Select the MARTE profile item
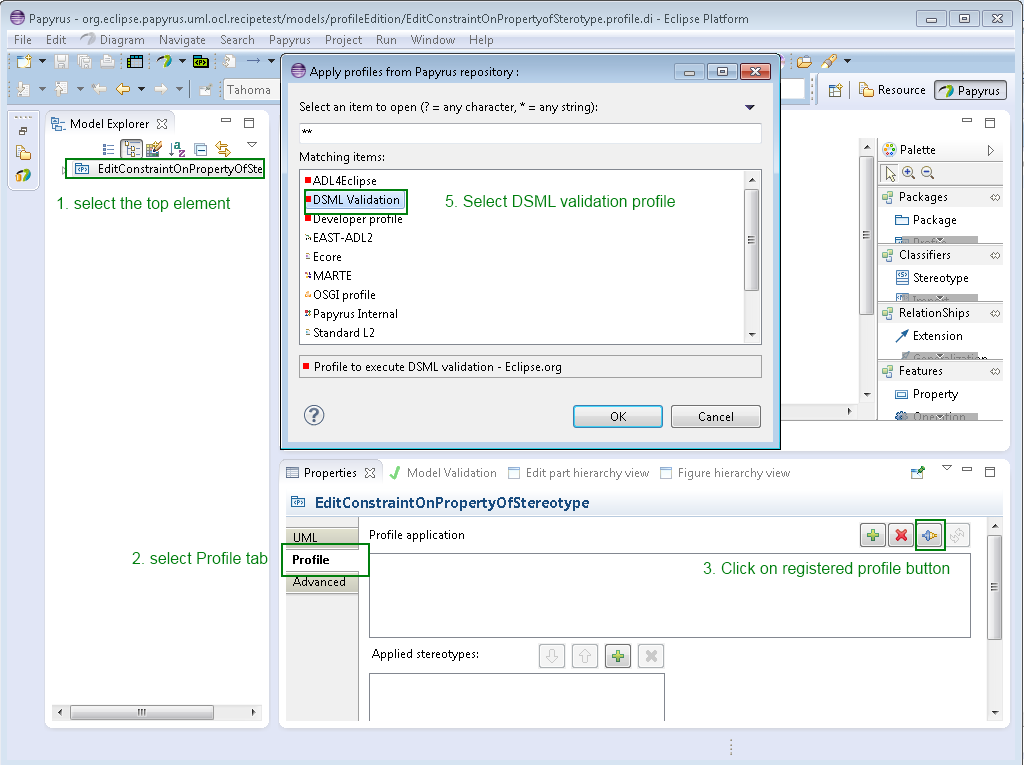 coord(328,276)
